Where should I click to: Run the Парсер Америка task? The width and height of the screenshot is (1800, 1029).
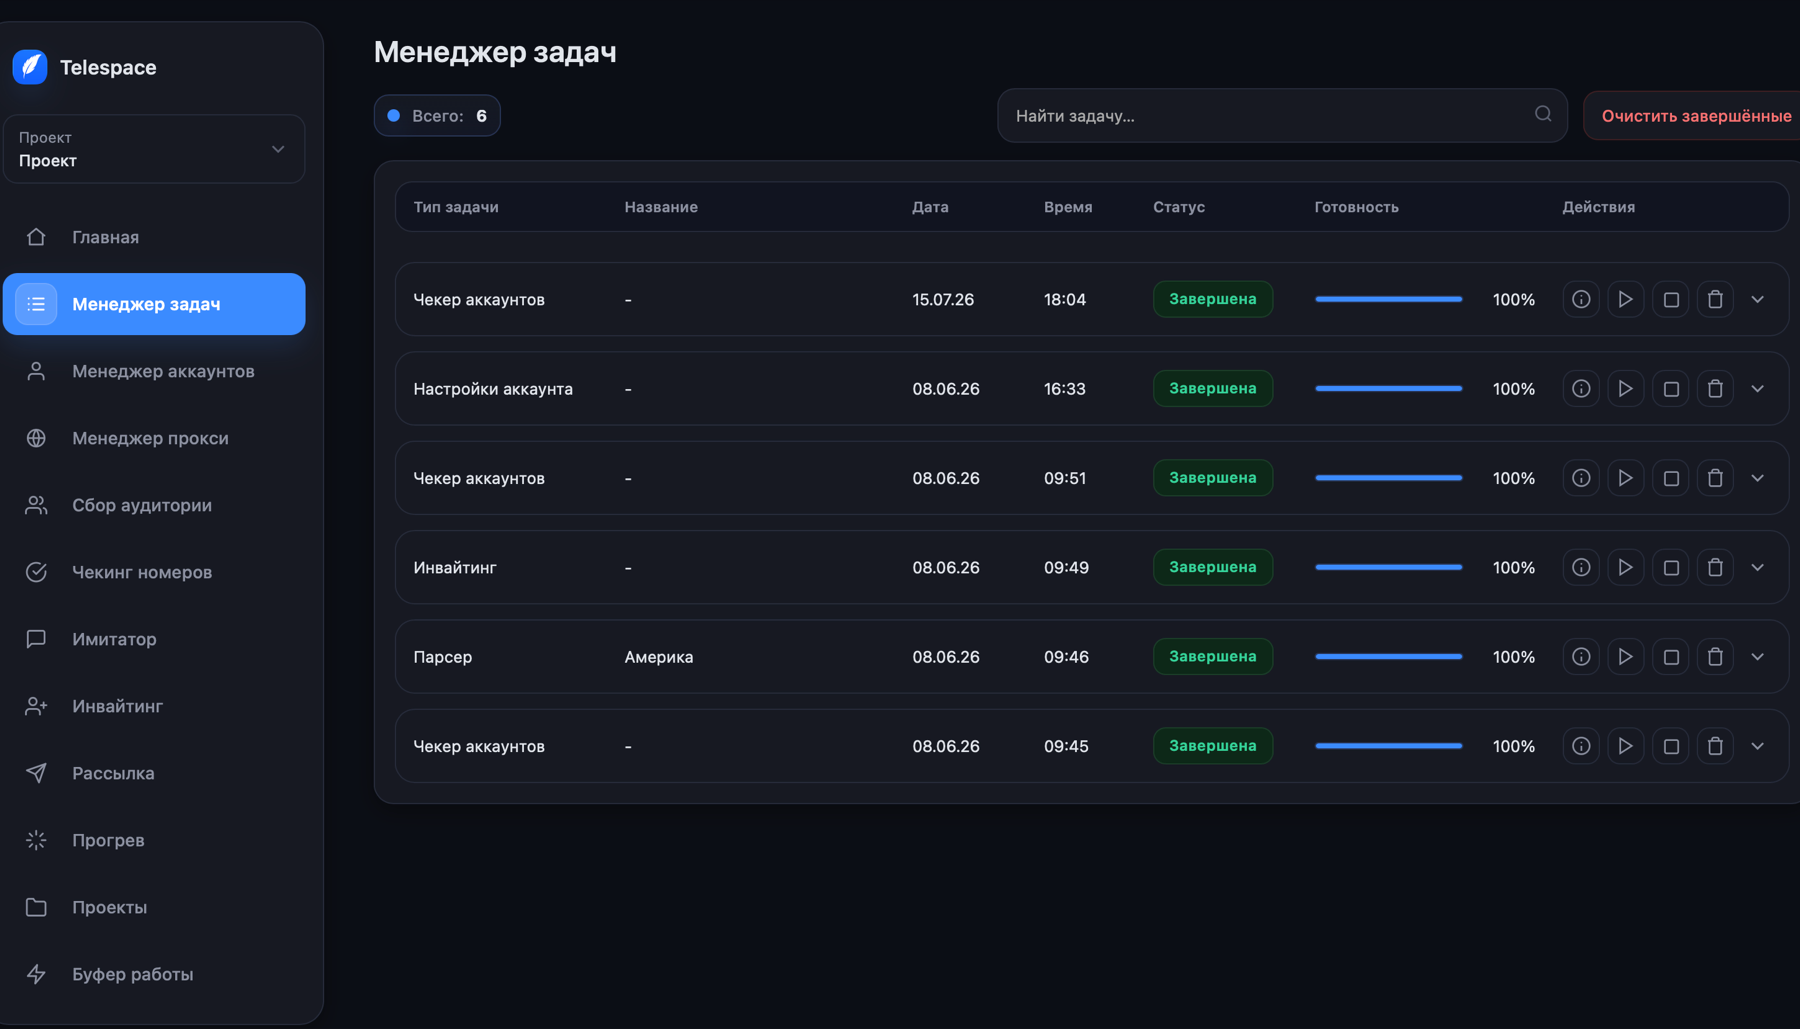tap(1626, 657)
